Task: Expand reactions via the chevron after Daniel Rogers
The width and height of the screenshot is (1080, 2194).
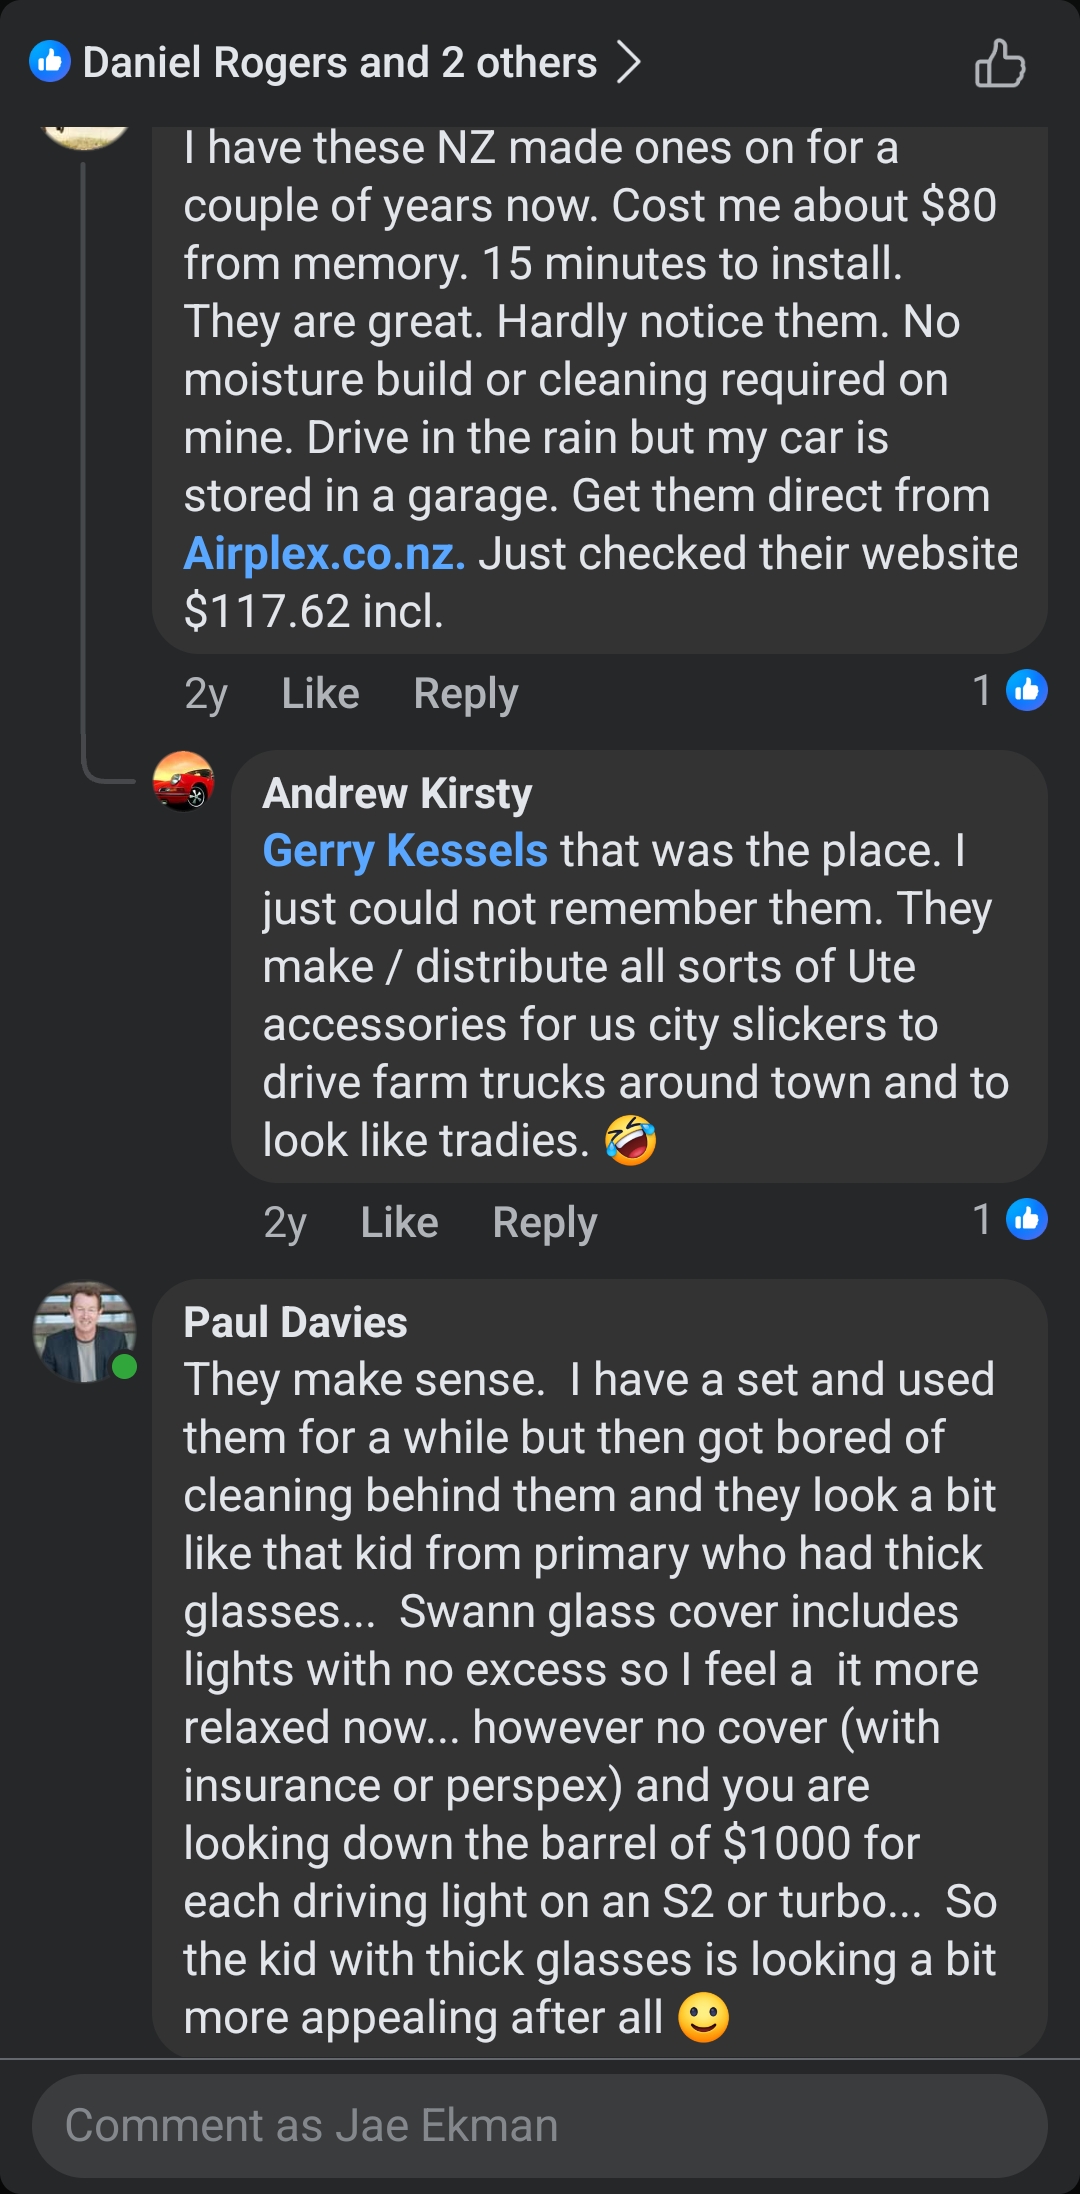Action: click(630, 63)
